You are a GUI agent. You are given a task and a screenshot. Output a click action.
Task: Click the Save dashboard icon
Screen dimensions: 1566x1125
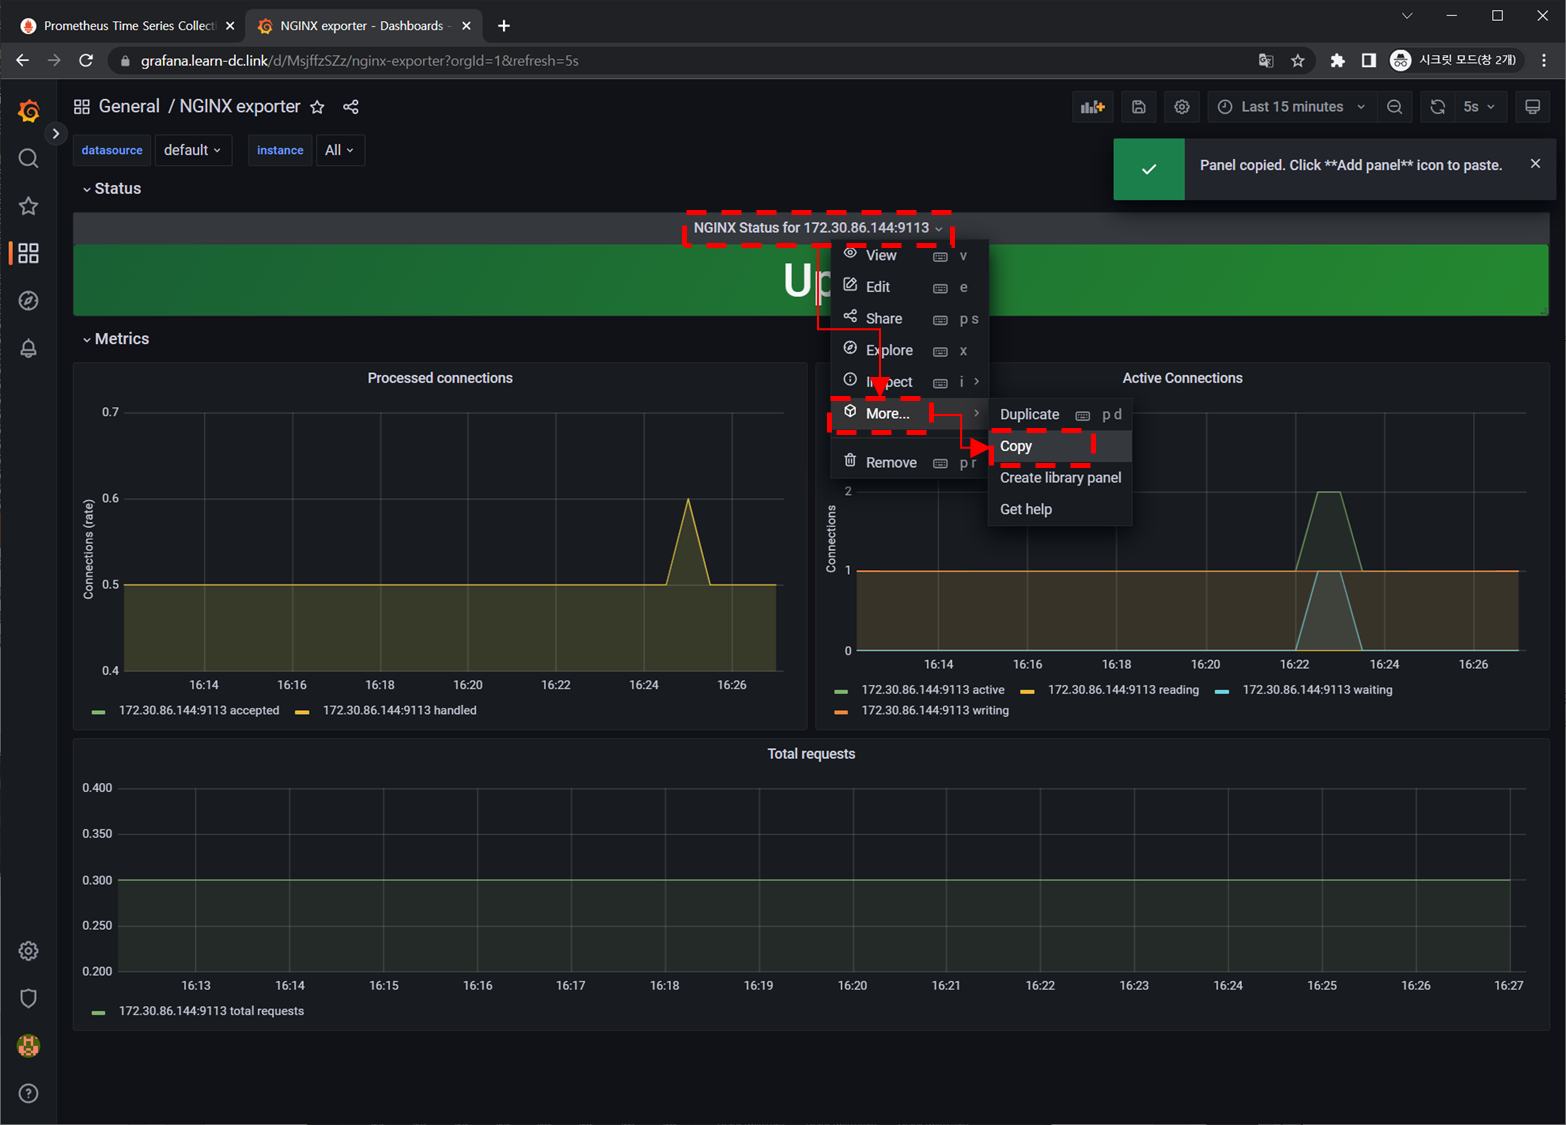click(x=1138, y=107)
